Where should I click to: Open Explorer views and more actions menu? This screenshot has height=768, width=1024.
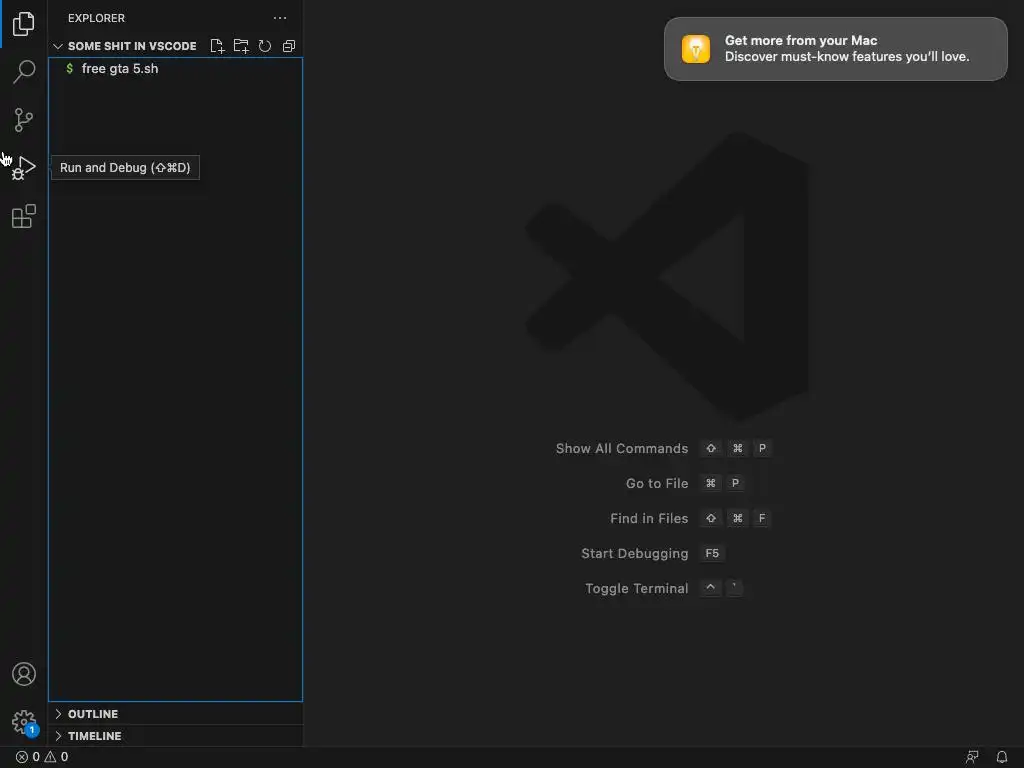pyautogui.click(x=280, y=18)
